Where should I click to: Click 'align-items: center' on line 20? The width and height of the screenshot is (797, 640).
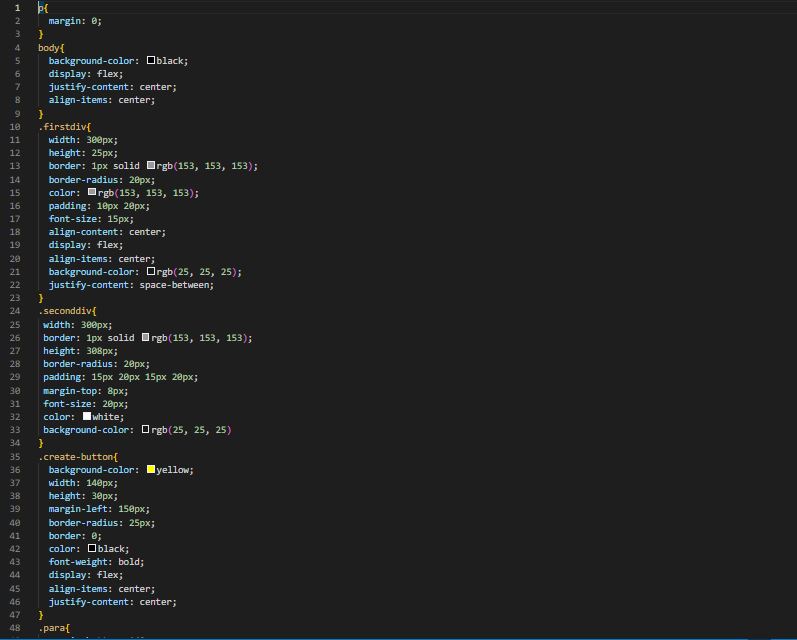(x=102, y=259)
